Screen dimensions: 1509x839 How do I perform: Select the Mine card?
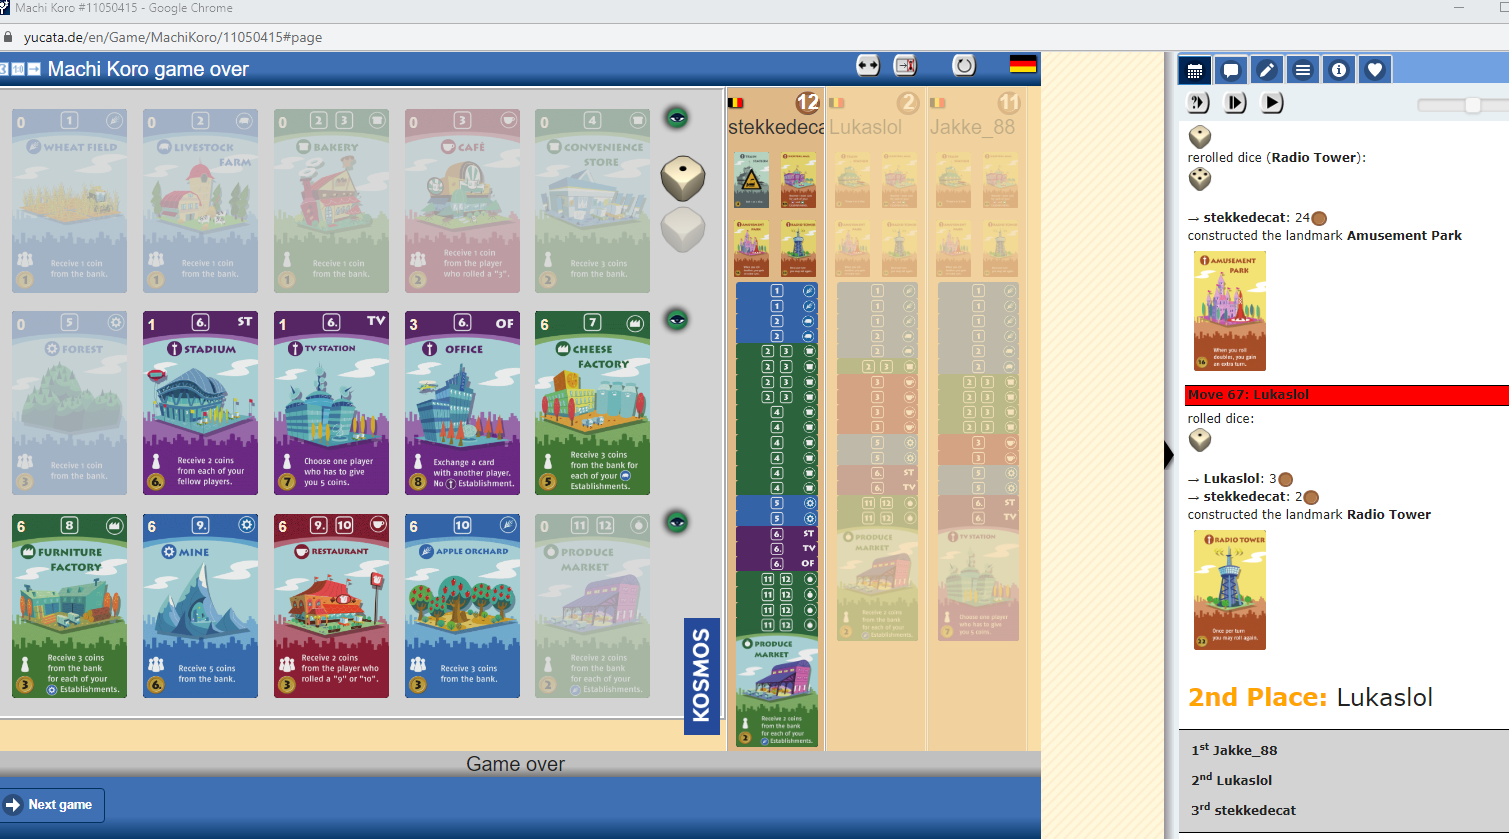click(200, 606)
